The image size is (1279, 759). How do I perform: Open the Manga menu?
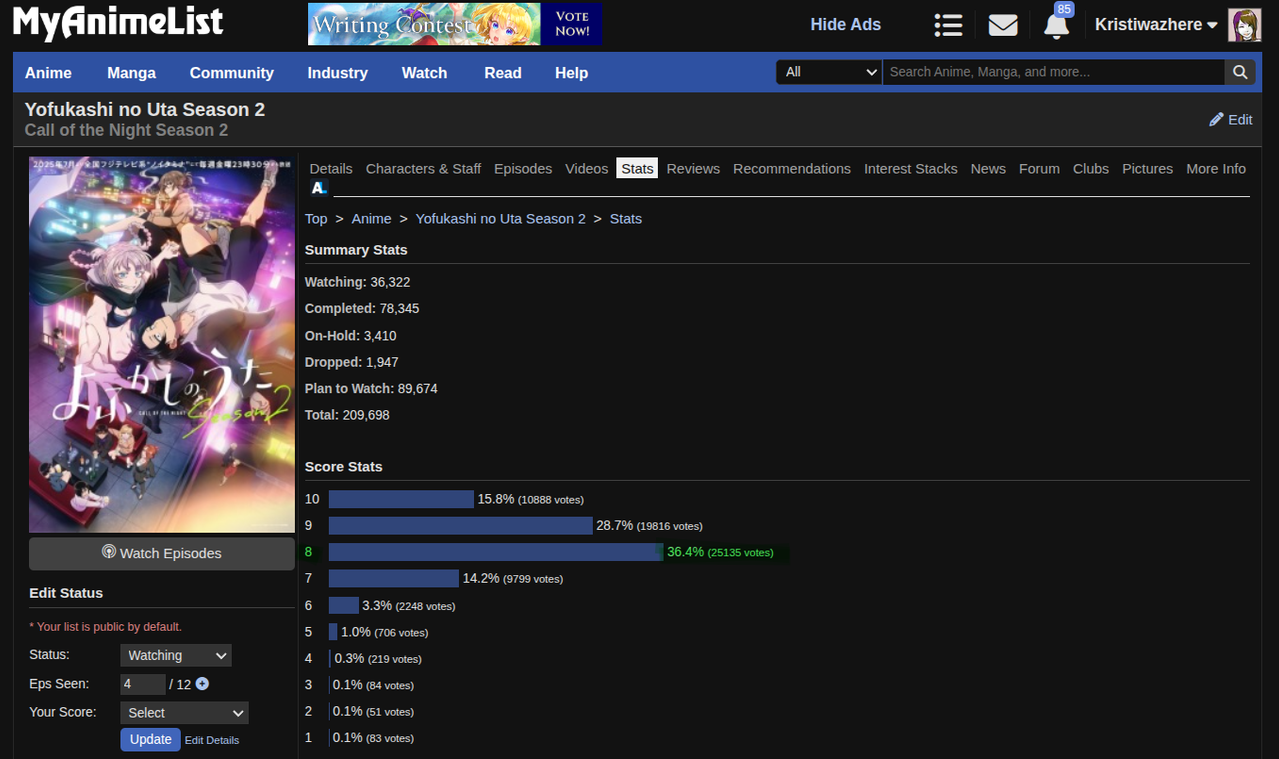(x=131, y=73)
